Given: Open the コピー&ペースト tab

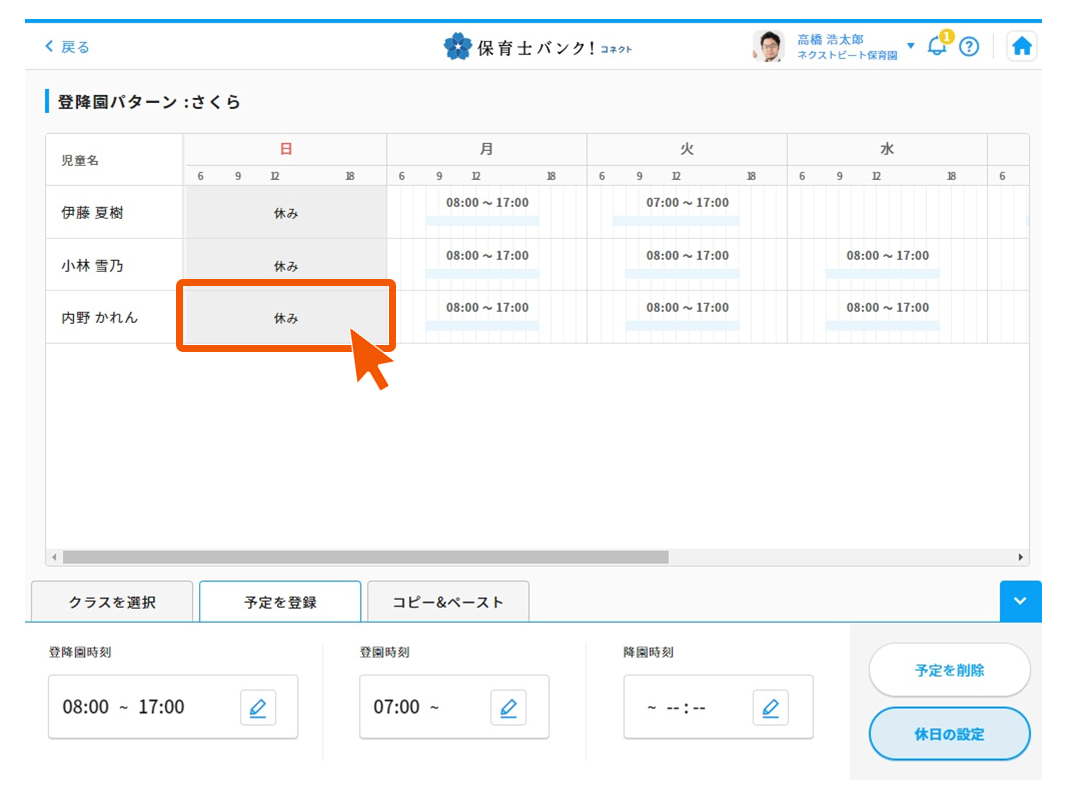Looking at the screenshot, I should tap(448, 601).
